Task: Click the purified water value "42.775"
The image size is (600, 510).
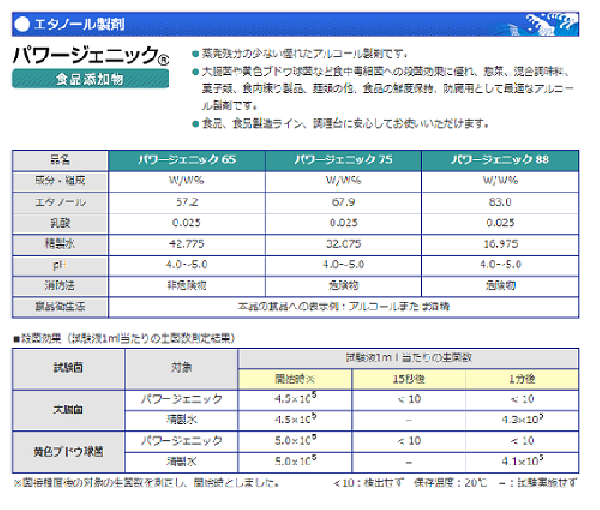Action: [187, 244]
